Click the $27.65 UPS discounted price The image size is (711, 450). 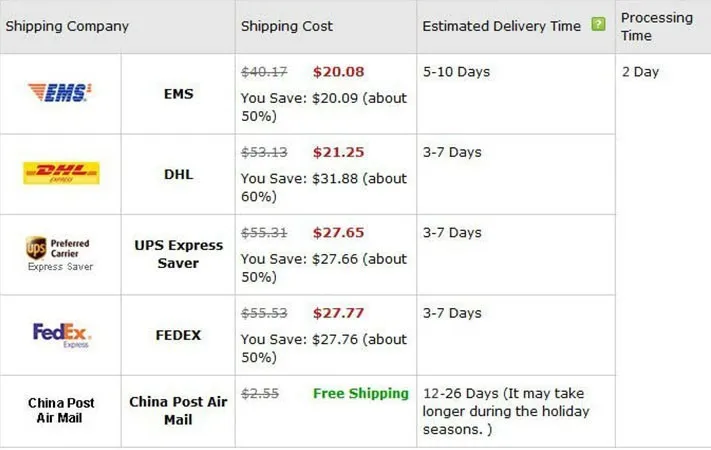pos(338,233)
